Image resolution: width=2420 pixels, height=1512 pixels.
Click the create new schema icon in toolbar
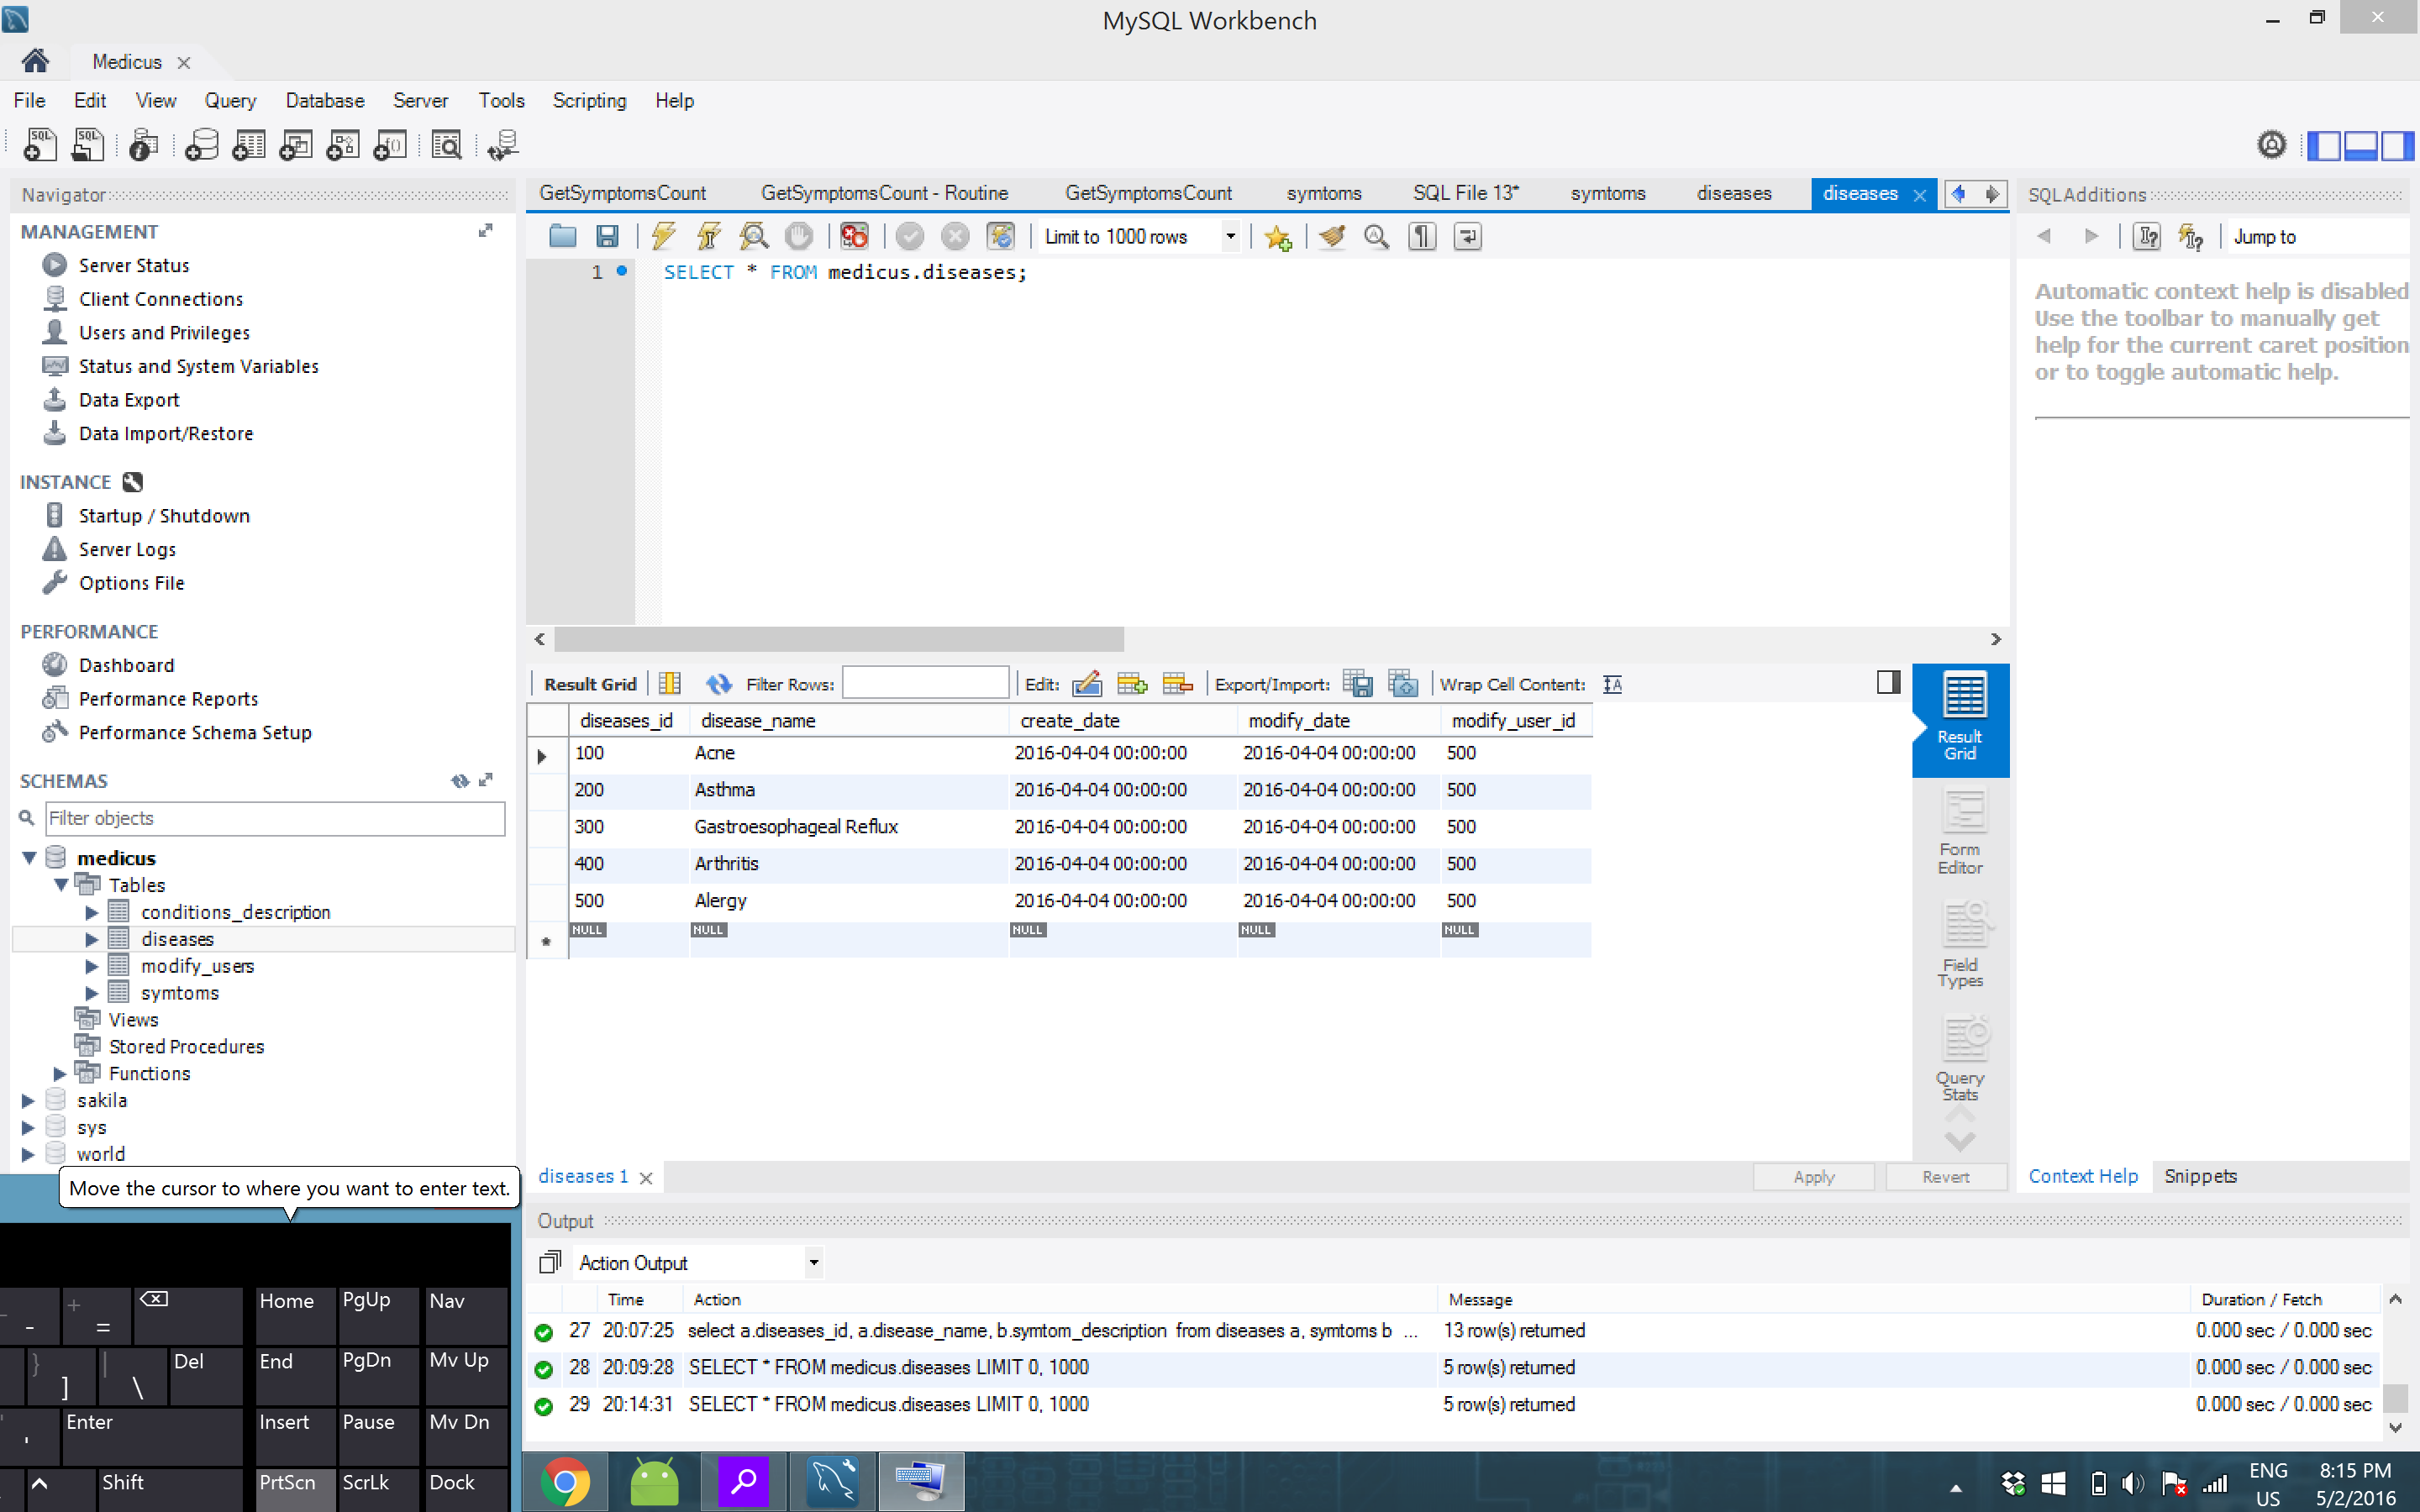point(202,146)
